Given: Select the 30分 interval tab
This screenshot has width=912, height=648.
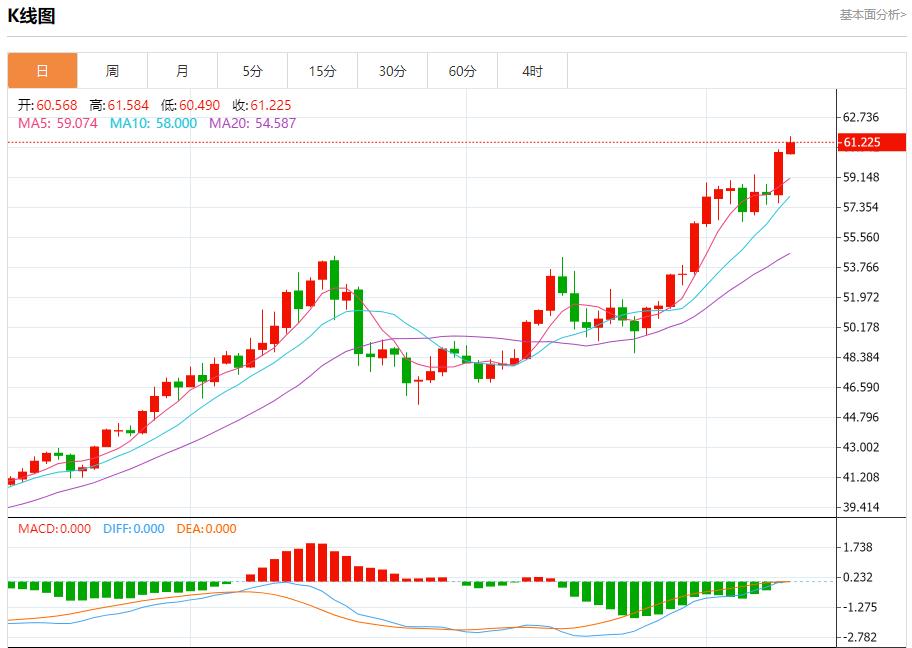Looking at the screenshot, I should [x=392, y=71].
